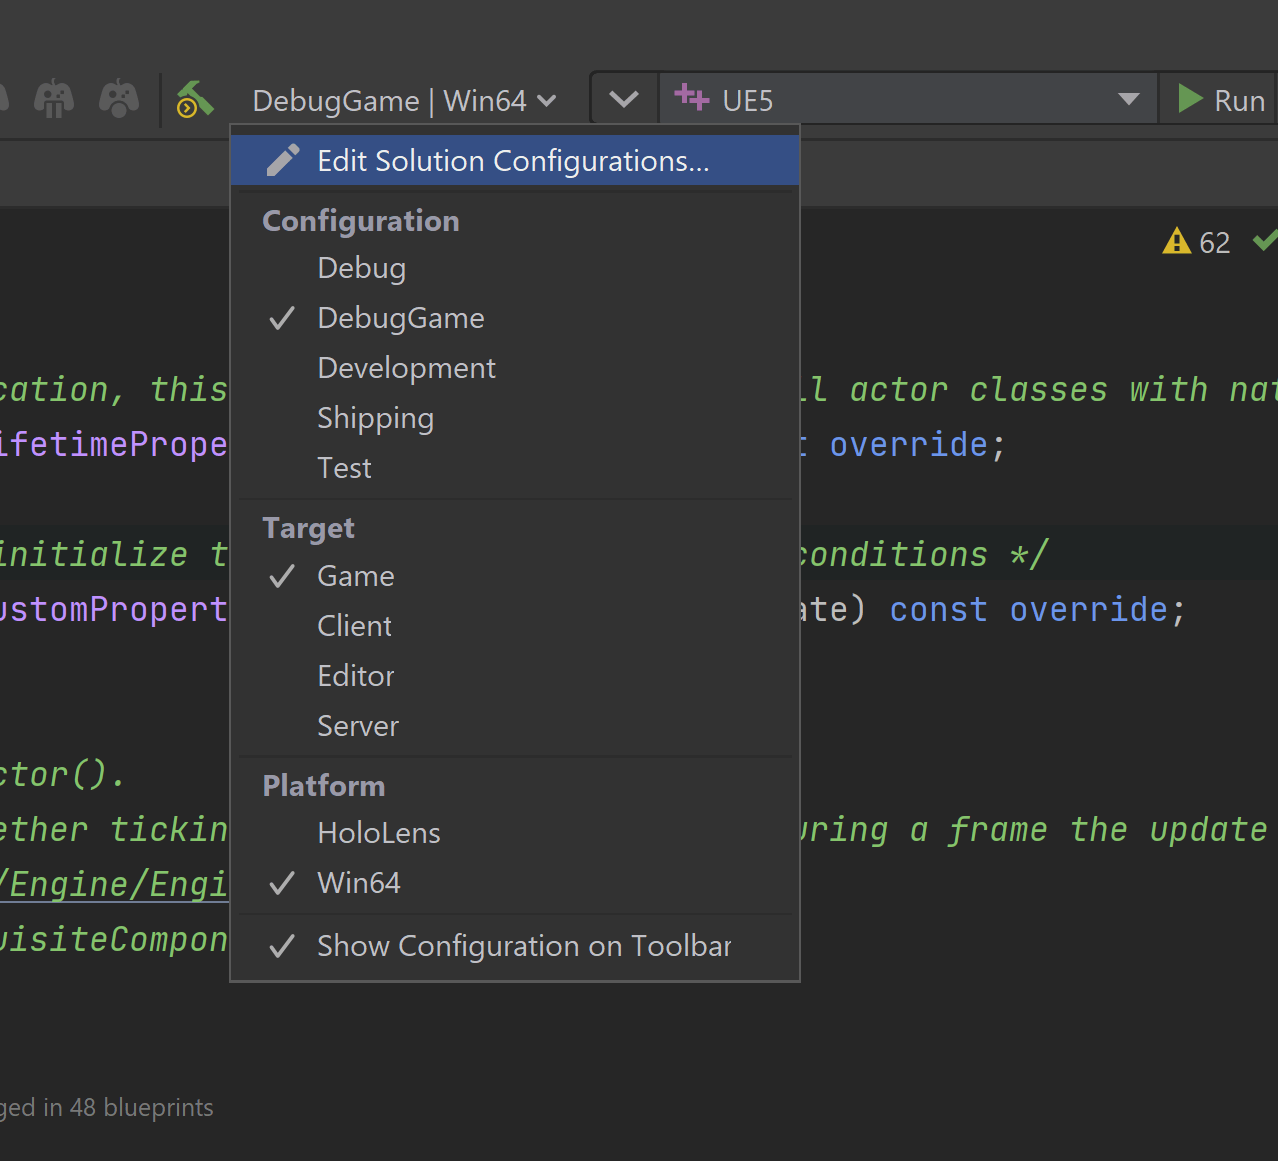1278x1161 pixels.
Task: Click the '48 blueprints' usage hint text
Action: click(140, 1108)
